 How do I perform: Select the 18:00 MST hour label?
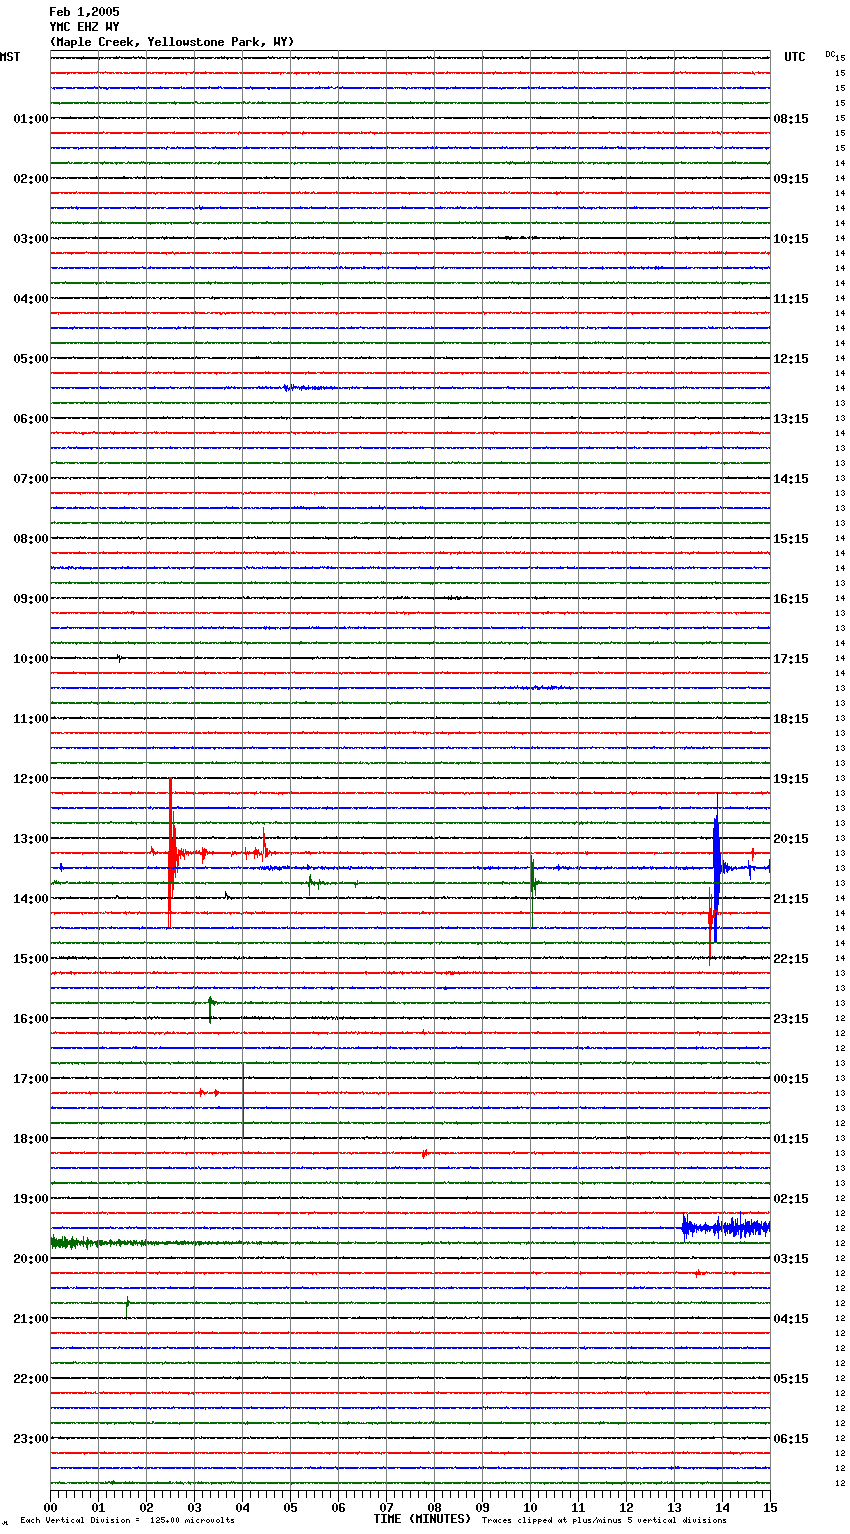pyautogui.click(x=31, y=1139)
